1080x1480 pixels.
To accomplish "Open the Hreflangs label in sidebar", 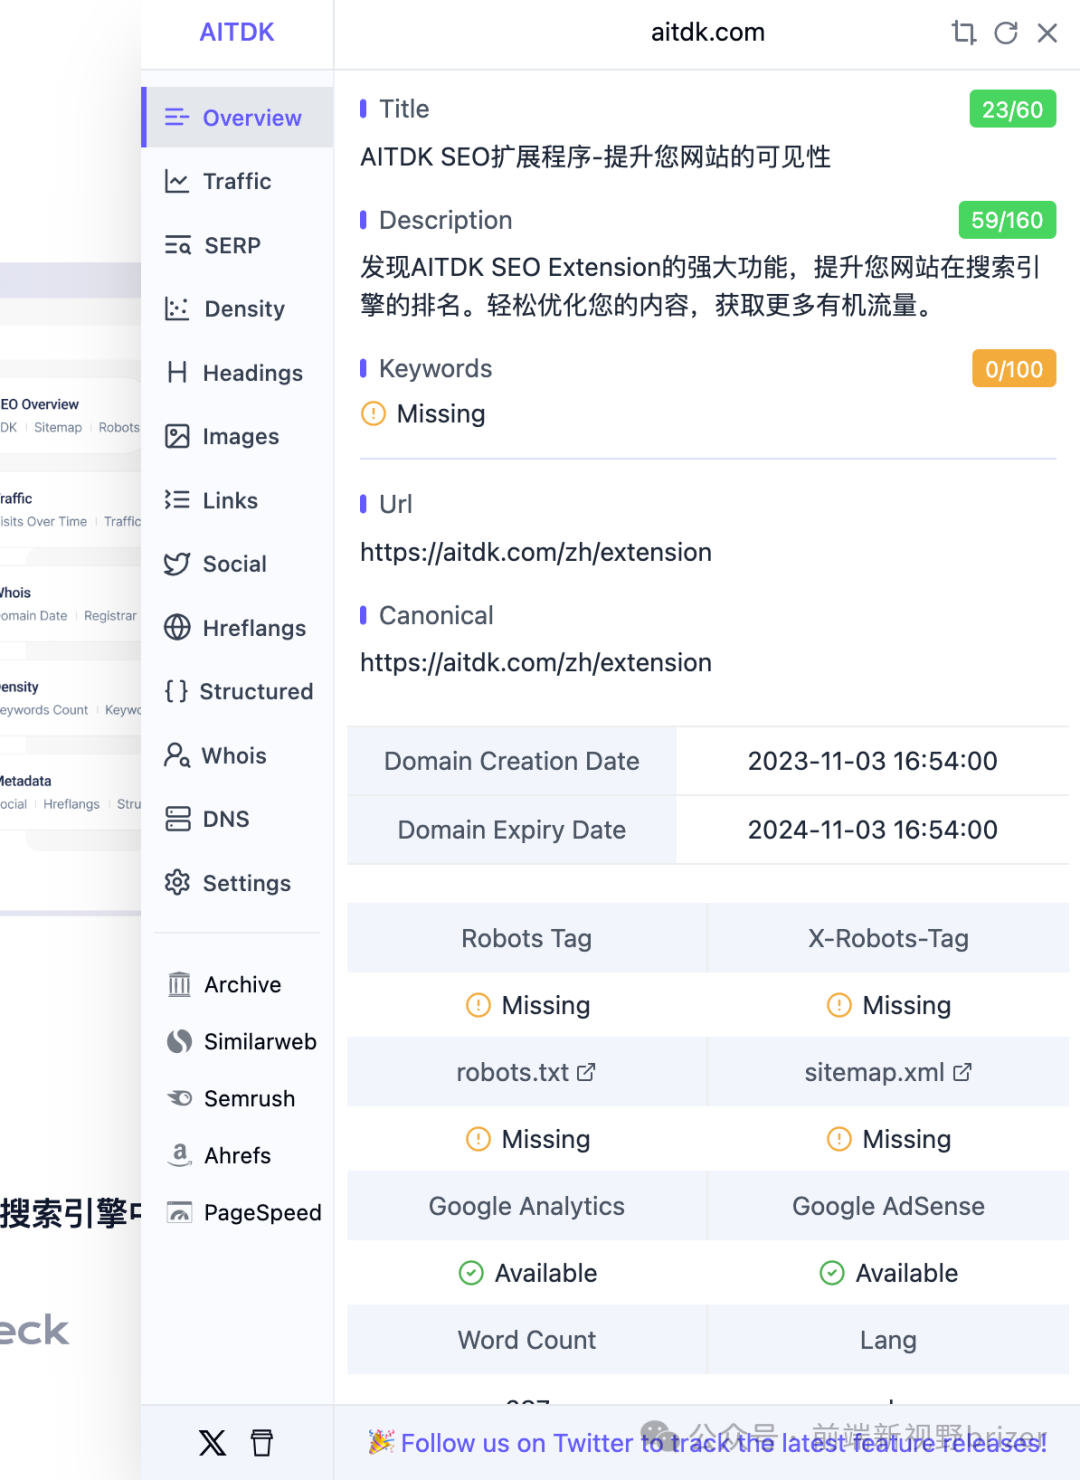I will tap(254, 628).
